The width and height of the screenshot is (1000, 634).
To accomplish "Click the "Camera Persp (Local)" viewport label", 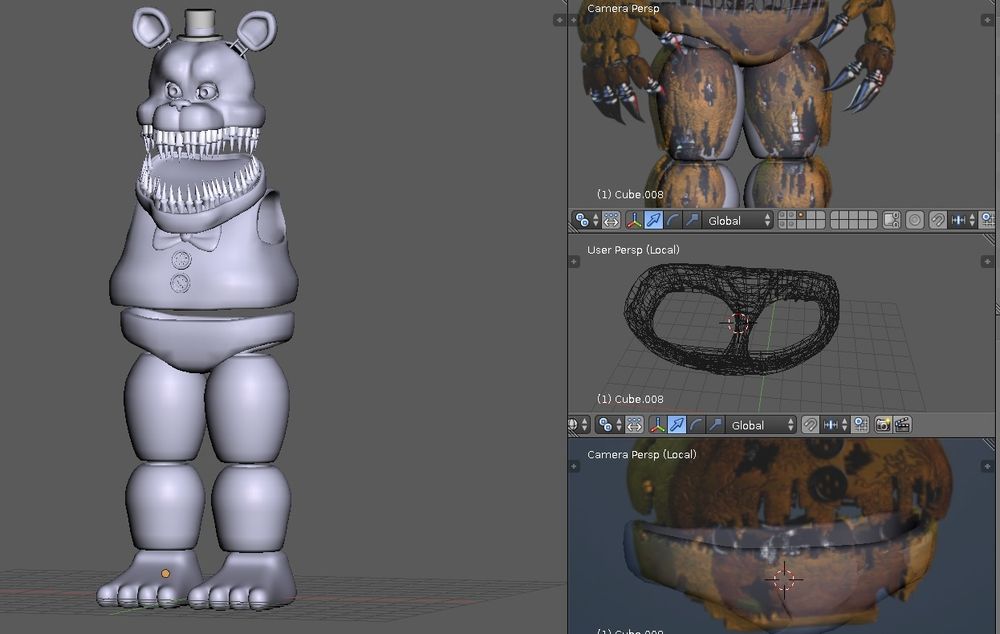I will point(642,455).
